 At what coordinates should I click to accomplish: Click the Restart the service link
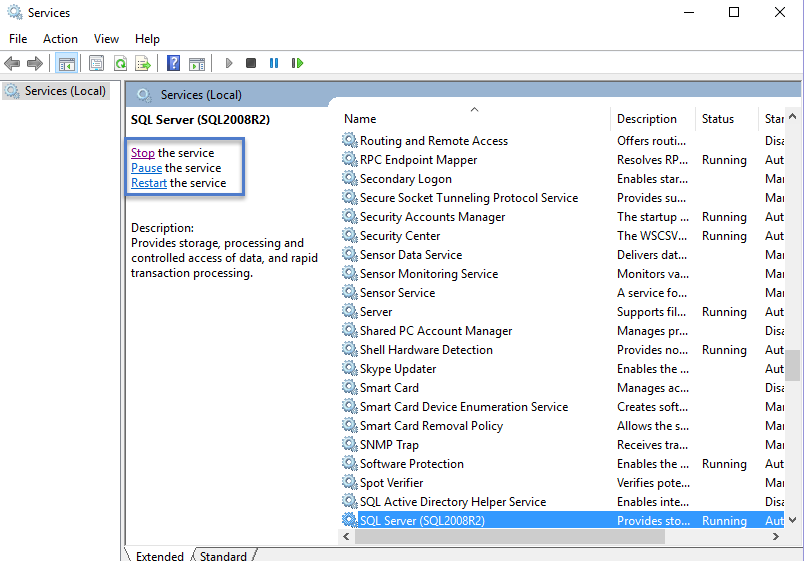(149, 183)
